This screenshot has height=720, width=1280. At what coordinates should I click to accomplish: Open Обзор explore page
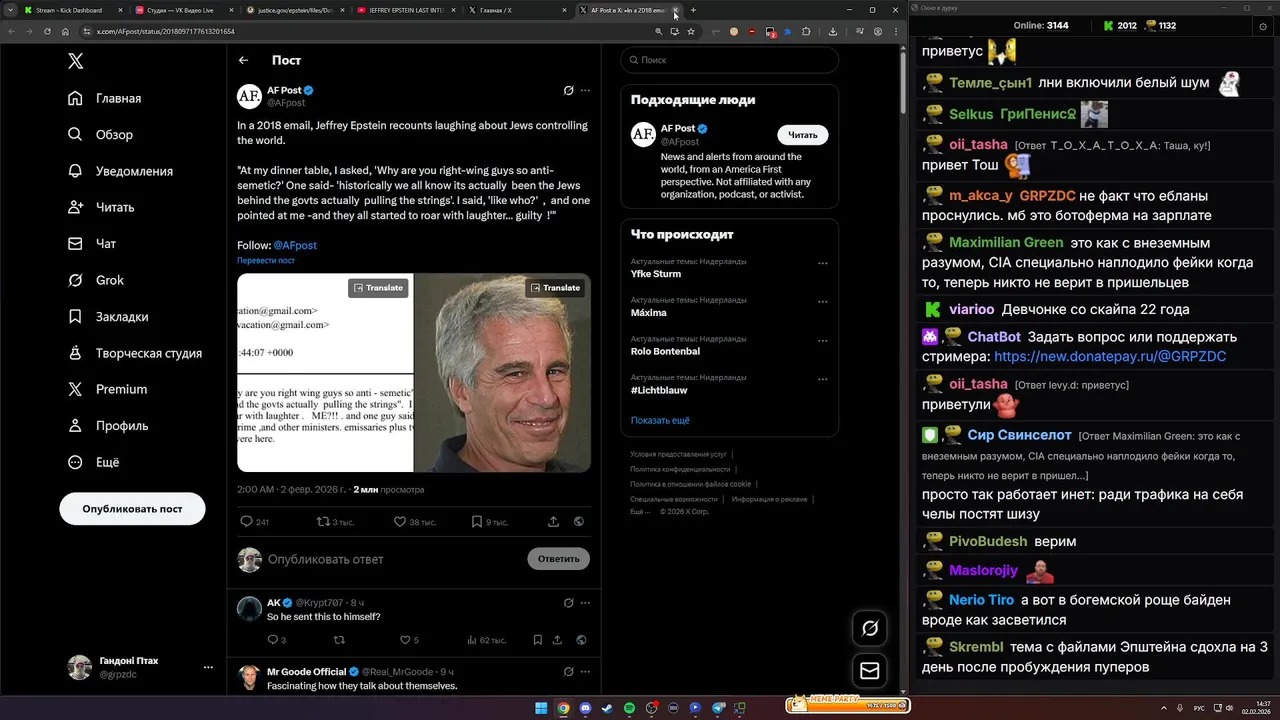tap(100, 134)
